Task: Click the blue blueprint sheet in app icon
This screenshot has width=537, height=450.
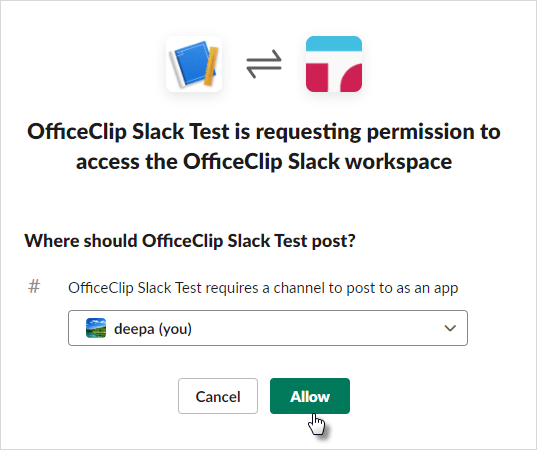Action: click(192, 64)
